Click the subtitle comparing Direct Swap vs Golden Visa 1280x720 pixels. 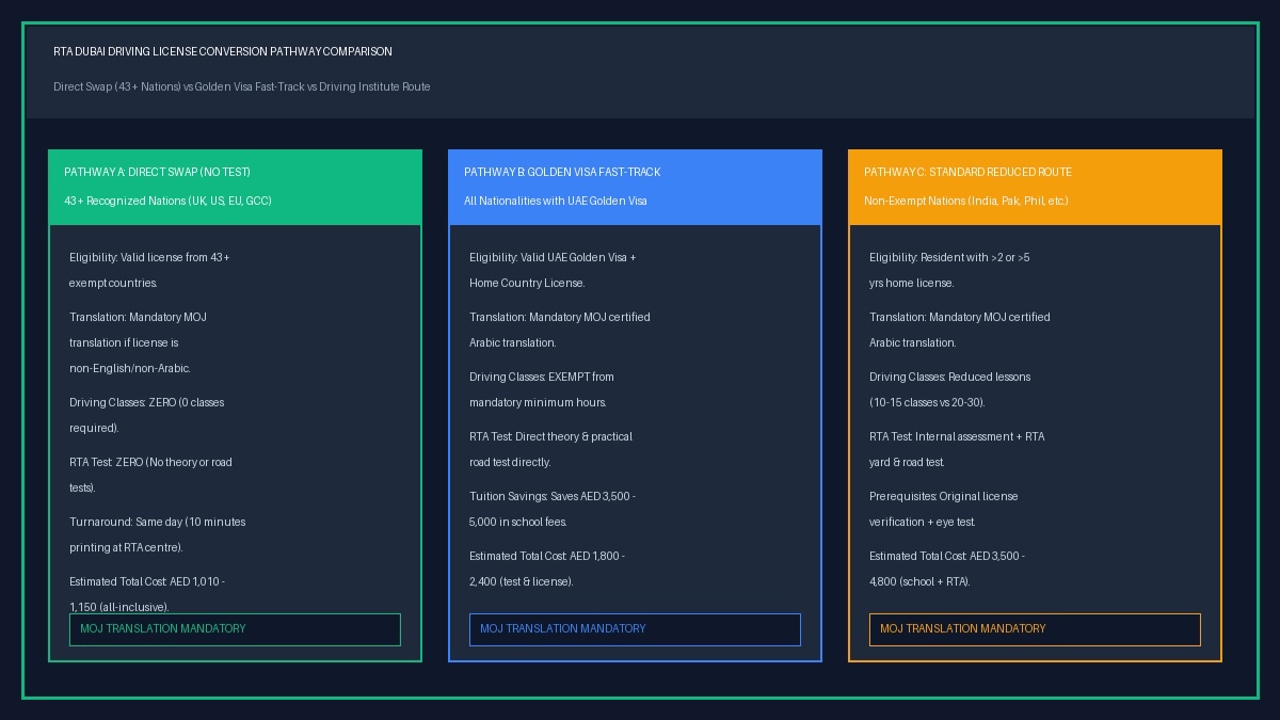pyautogui.click(x=242, y=87)
